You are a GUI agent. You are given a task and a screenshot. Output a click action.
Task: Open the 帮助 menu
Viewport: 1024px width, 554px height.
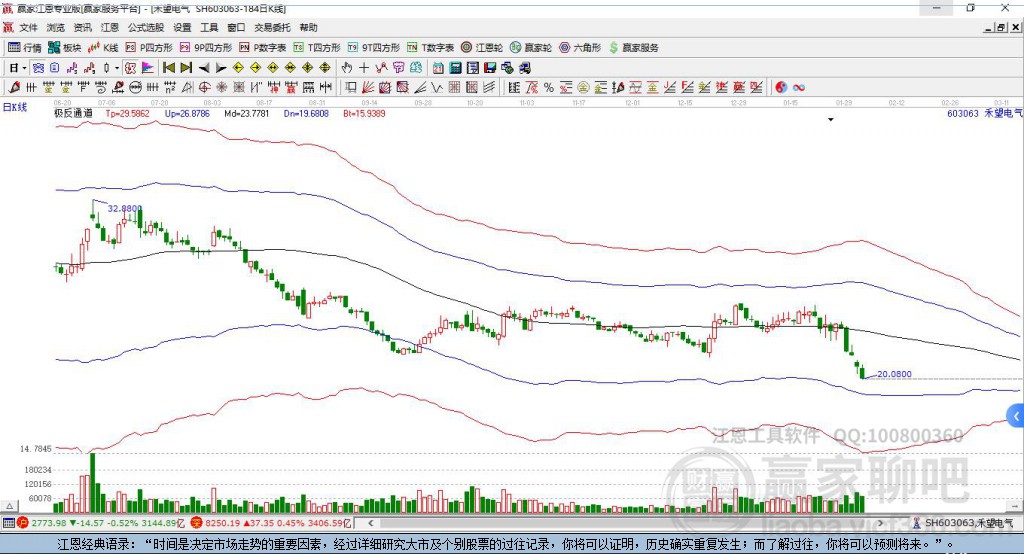[x=308, y=27]
